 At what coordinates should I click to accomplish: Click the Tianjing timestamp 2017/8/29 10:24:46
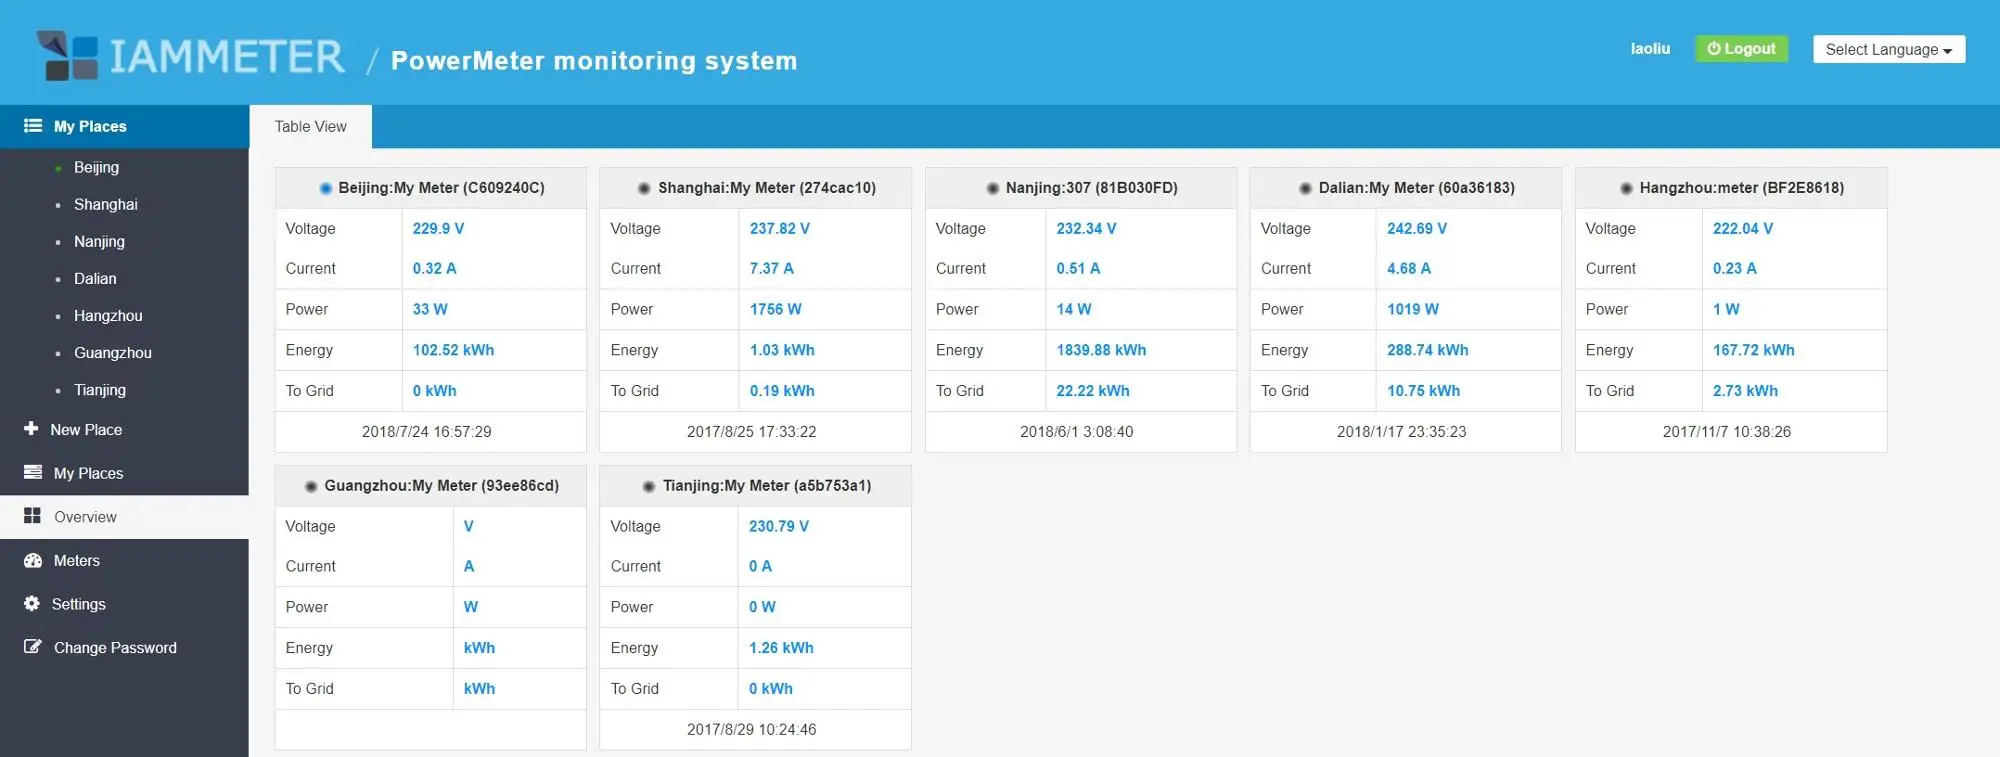point(752,730)
